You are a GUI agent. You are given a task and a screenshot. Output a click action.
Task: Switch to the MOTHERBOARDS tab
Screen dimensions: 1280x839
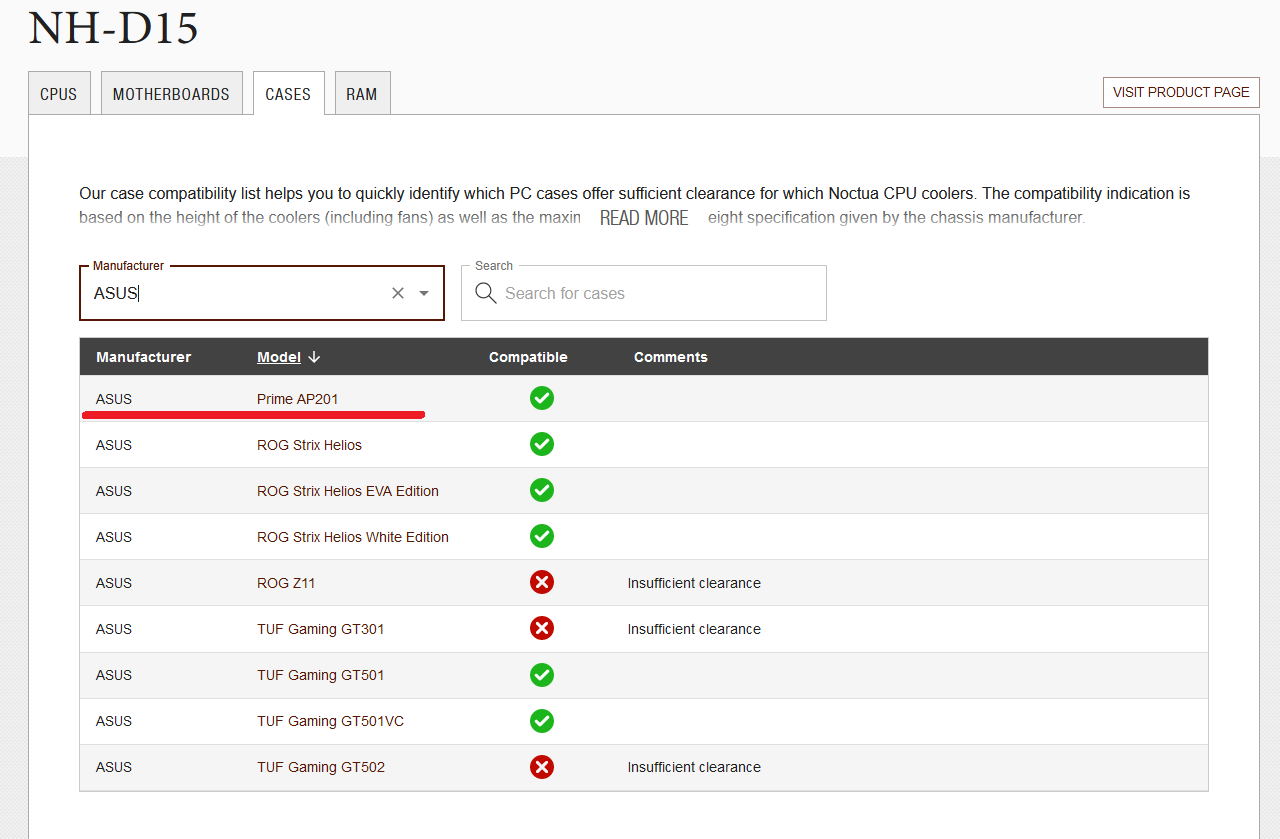pyautogui.click(x=171, y=93)
